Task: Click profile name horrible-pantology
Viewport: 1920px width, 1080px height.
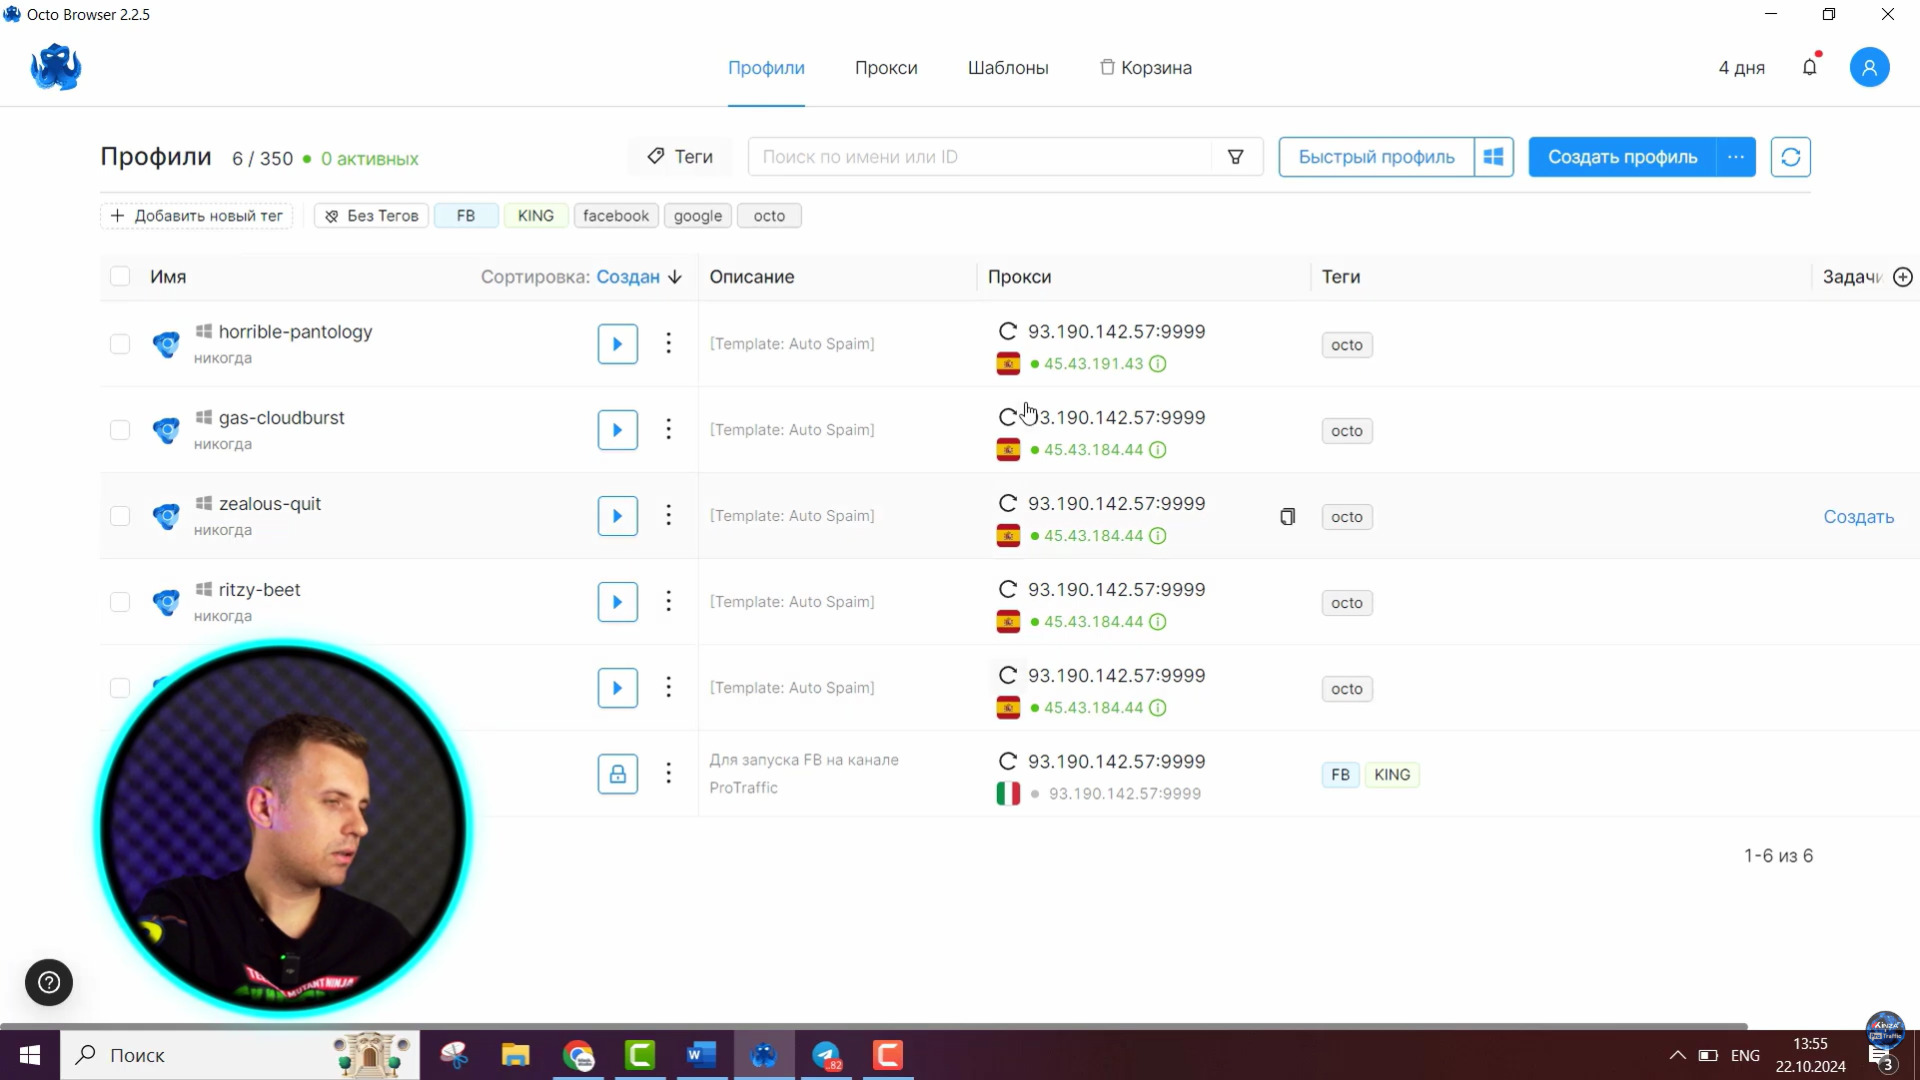Action: tap(295, 332)
